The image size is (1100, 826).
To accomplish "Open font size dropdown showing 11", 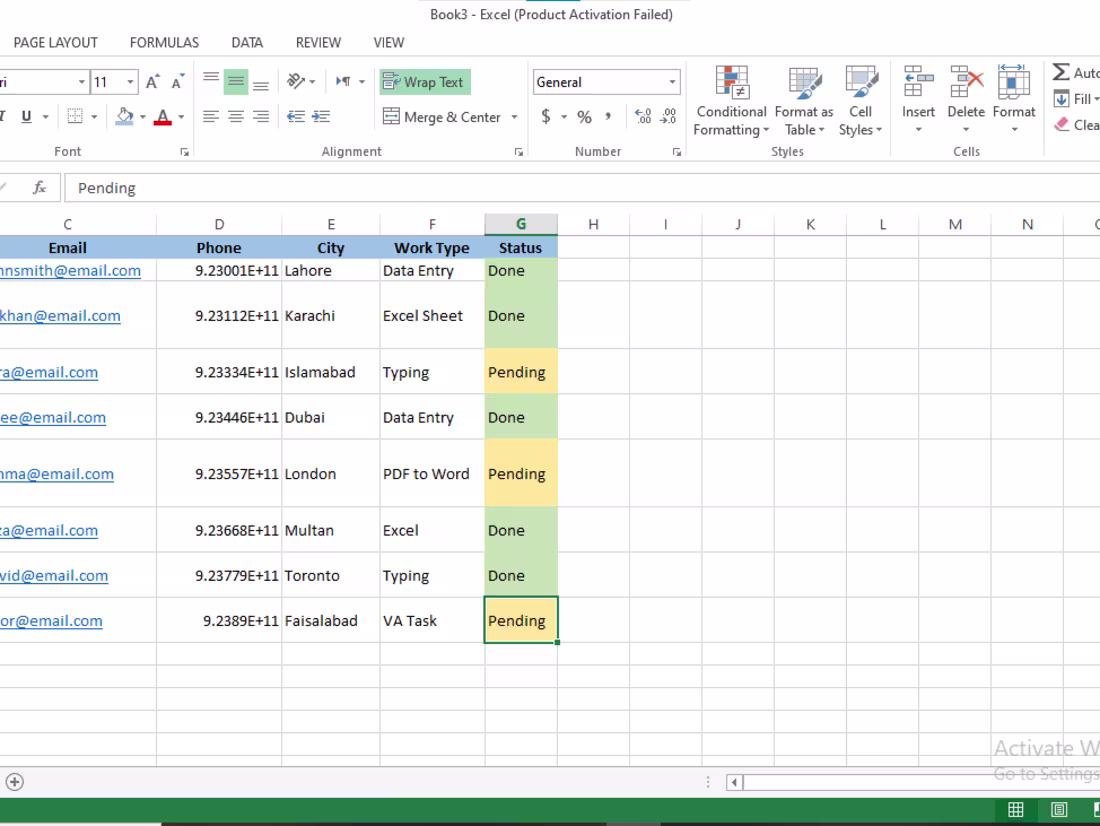I will click(130, 82).
